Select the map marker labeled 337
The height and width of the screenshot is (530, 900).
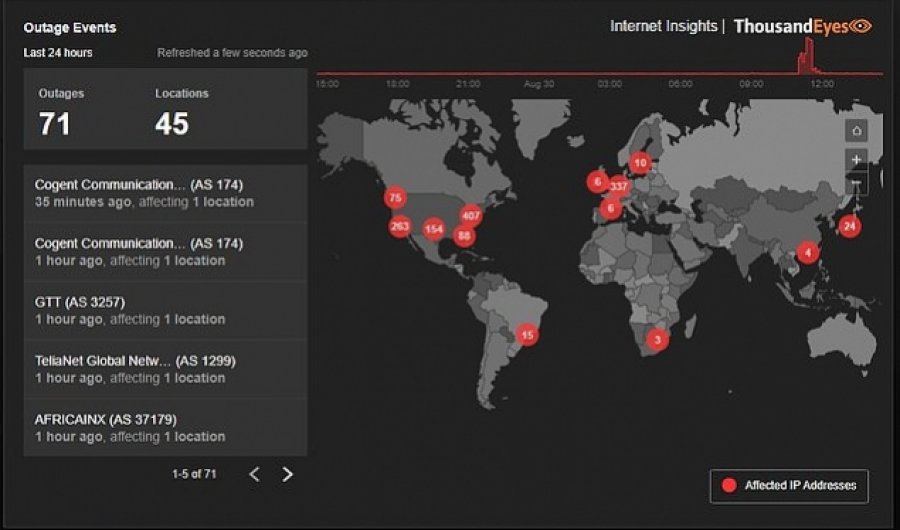619,186
